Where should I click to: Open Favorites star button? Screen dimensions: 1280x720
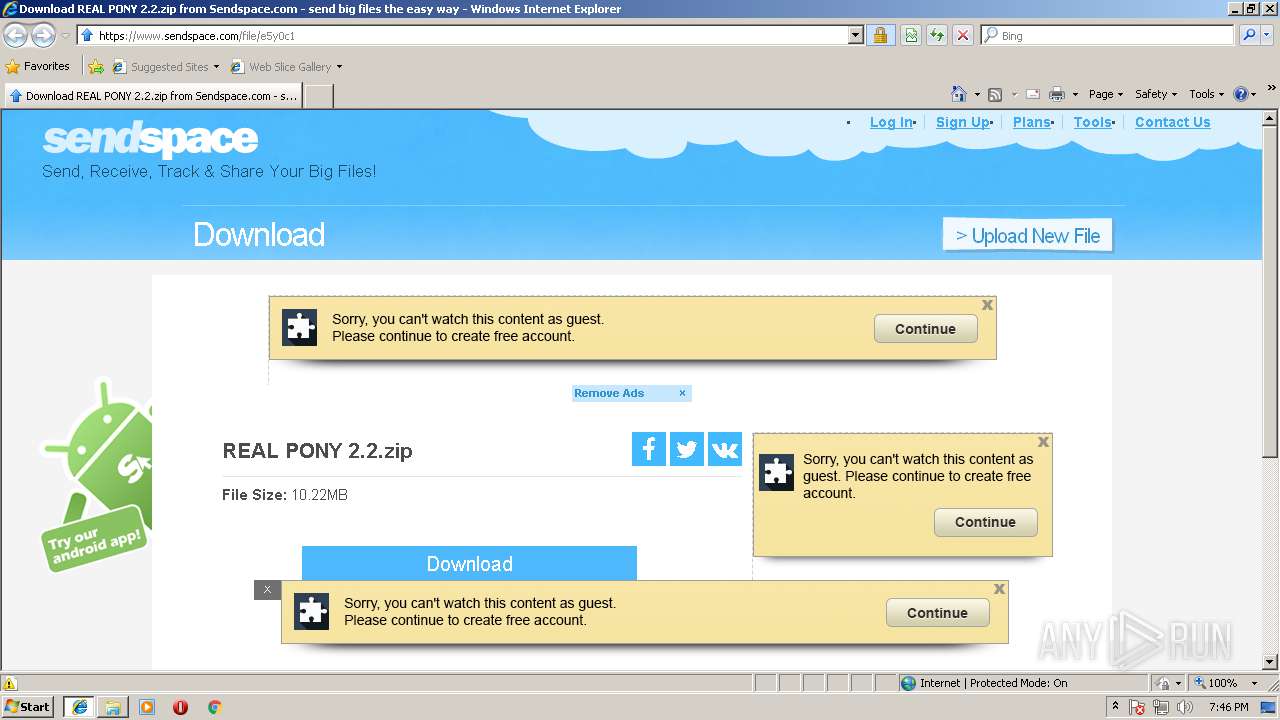click(x=38, y=66)
